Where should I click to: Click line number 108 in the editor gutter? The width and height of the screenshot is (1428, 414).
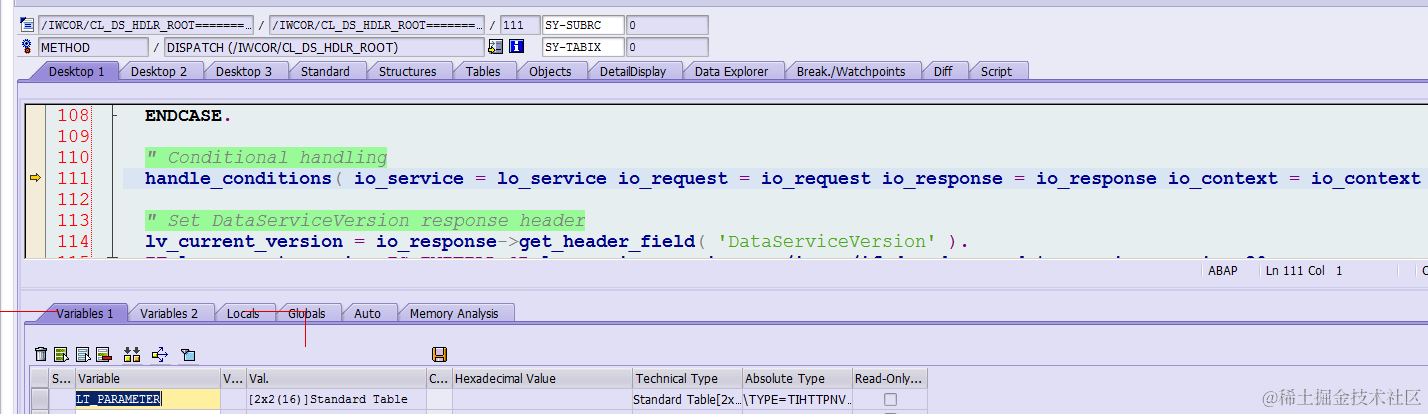74,116
